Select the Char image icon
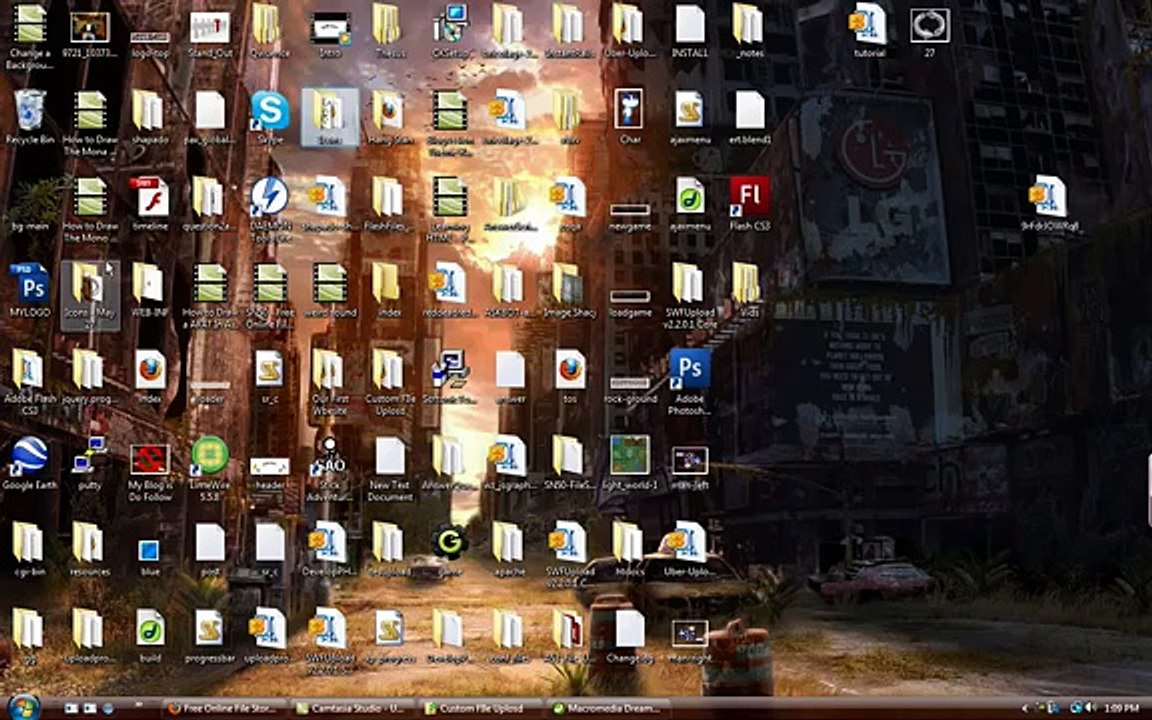The height and width of the screenshot is (720, 1152). click(x=630, y=116)
